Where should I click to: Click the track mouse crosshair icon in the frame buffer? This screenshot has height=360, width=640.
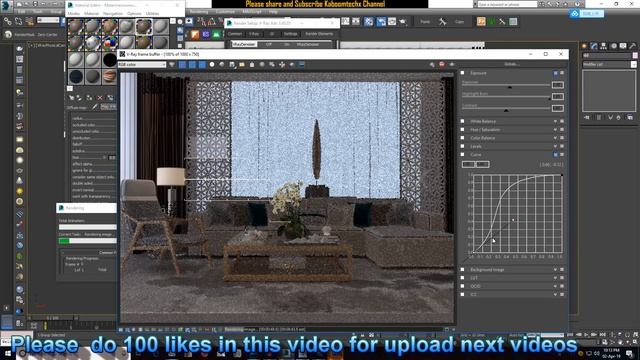(x=282, y=64)
